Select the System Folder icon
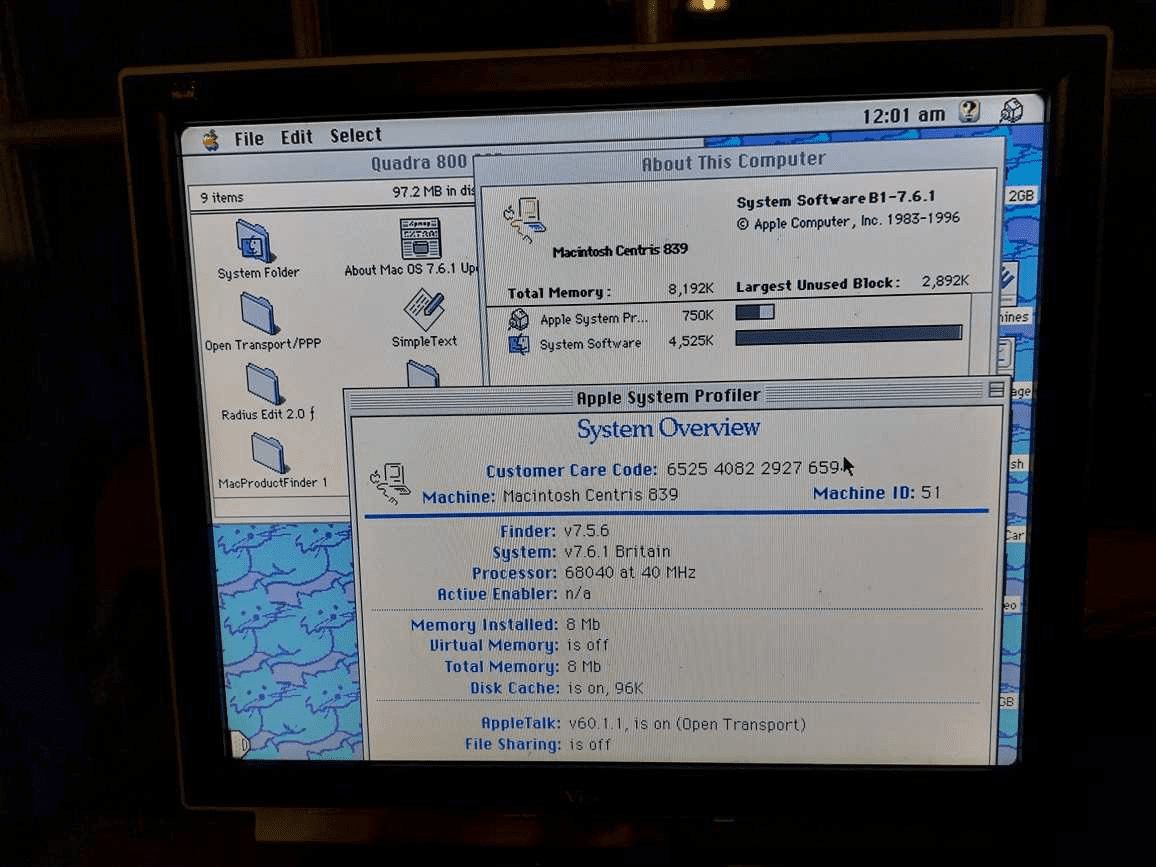 [x=254, y=243]
